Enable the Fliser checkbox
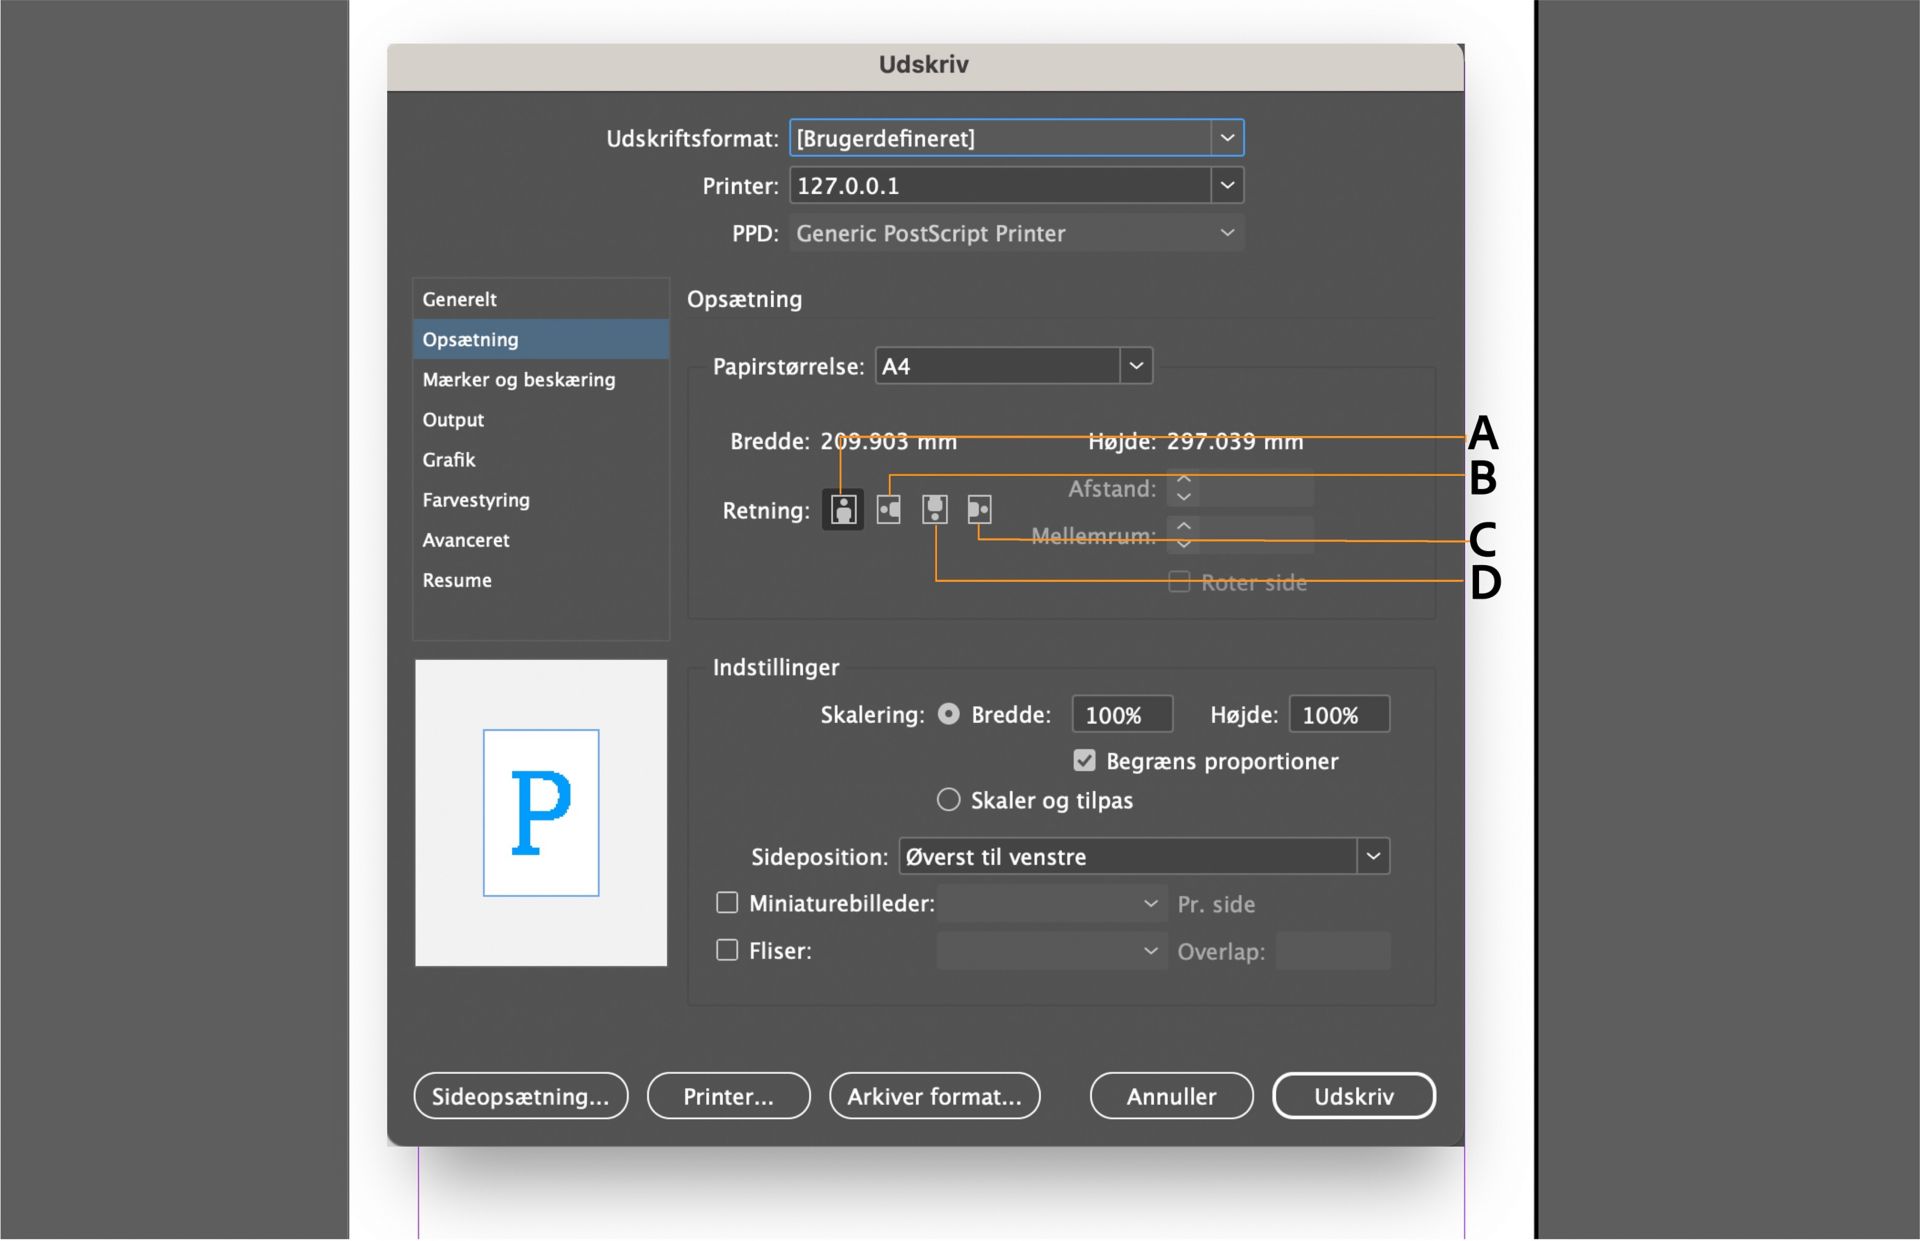 point(727,950)
